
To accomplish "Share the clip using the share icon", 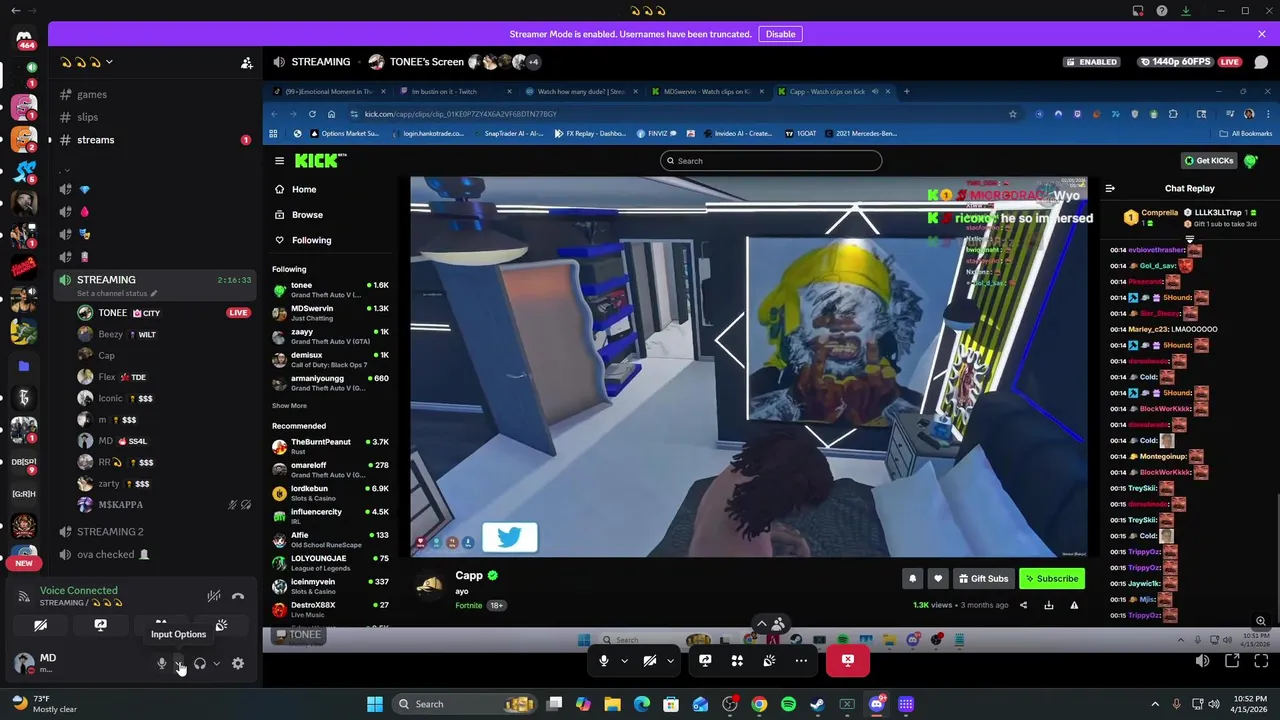I will click(x=1023, y=605).
